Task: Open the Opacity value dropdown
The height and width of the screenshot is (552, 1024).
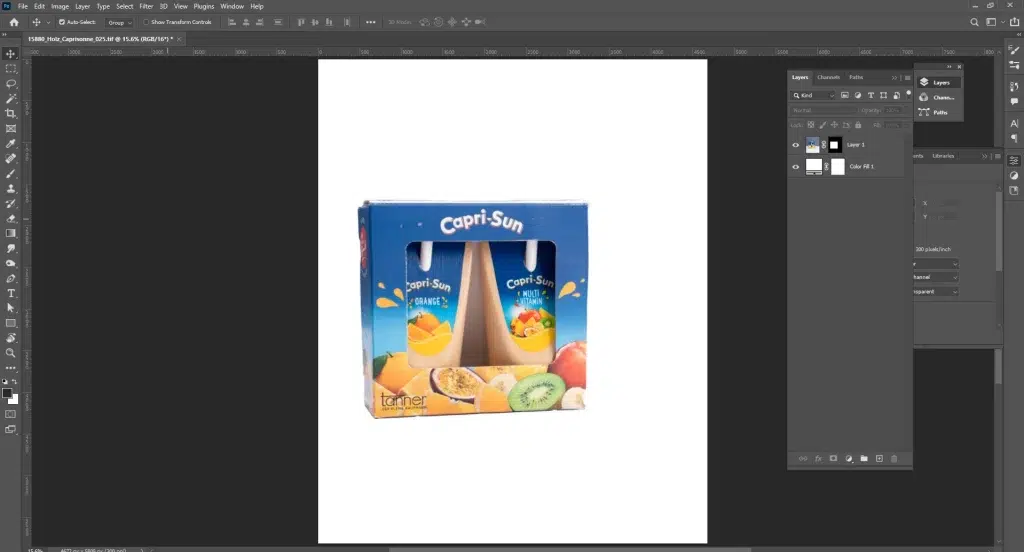Action: click(893, 110)
